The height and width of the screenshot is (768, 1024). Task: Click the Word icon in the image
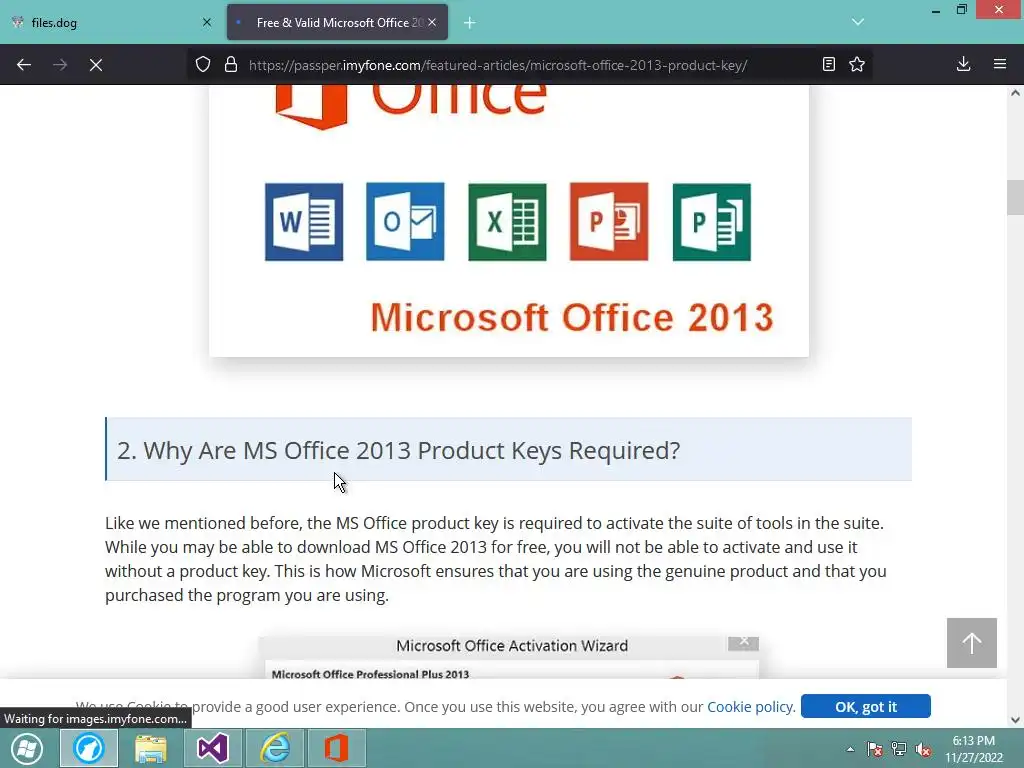point(304,222)
